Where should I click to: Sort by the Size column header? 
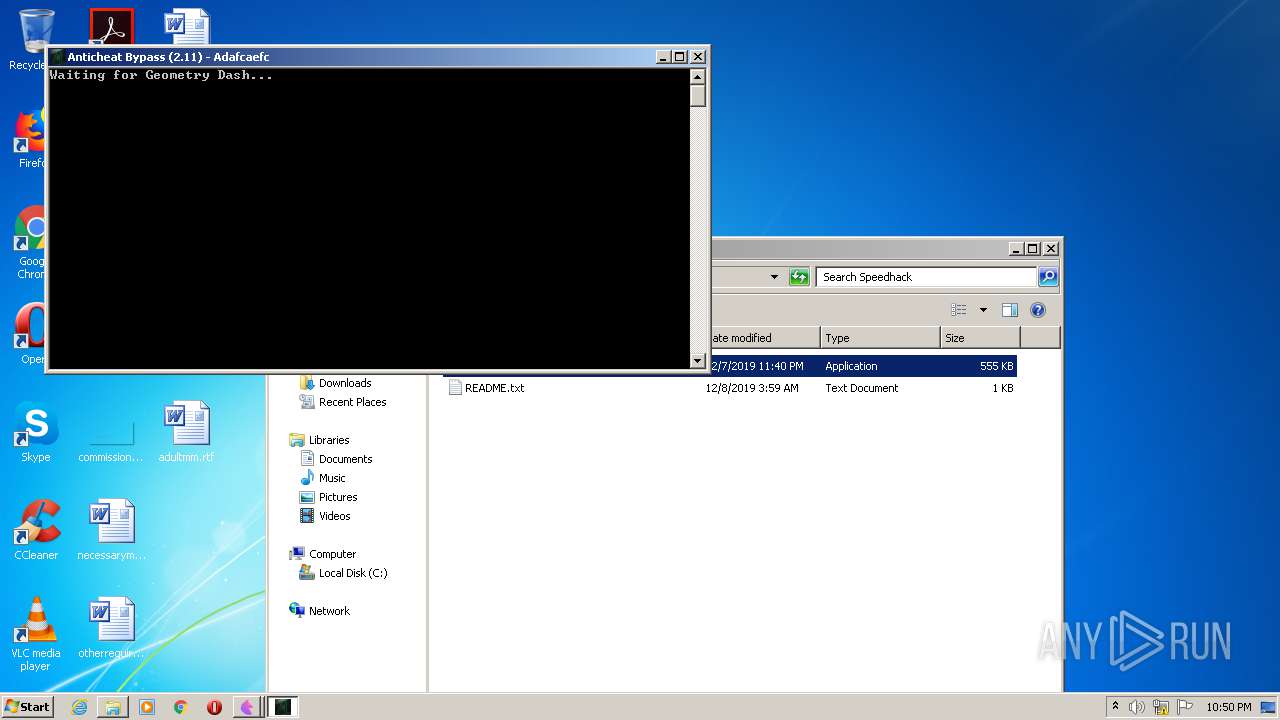pyautogui.click(x=980, y=338)
